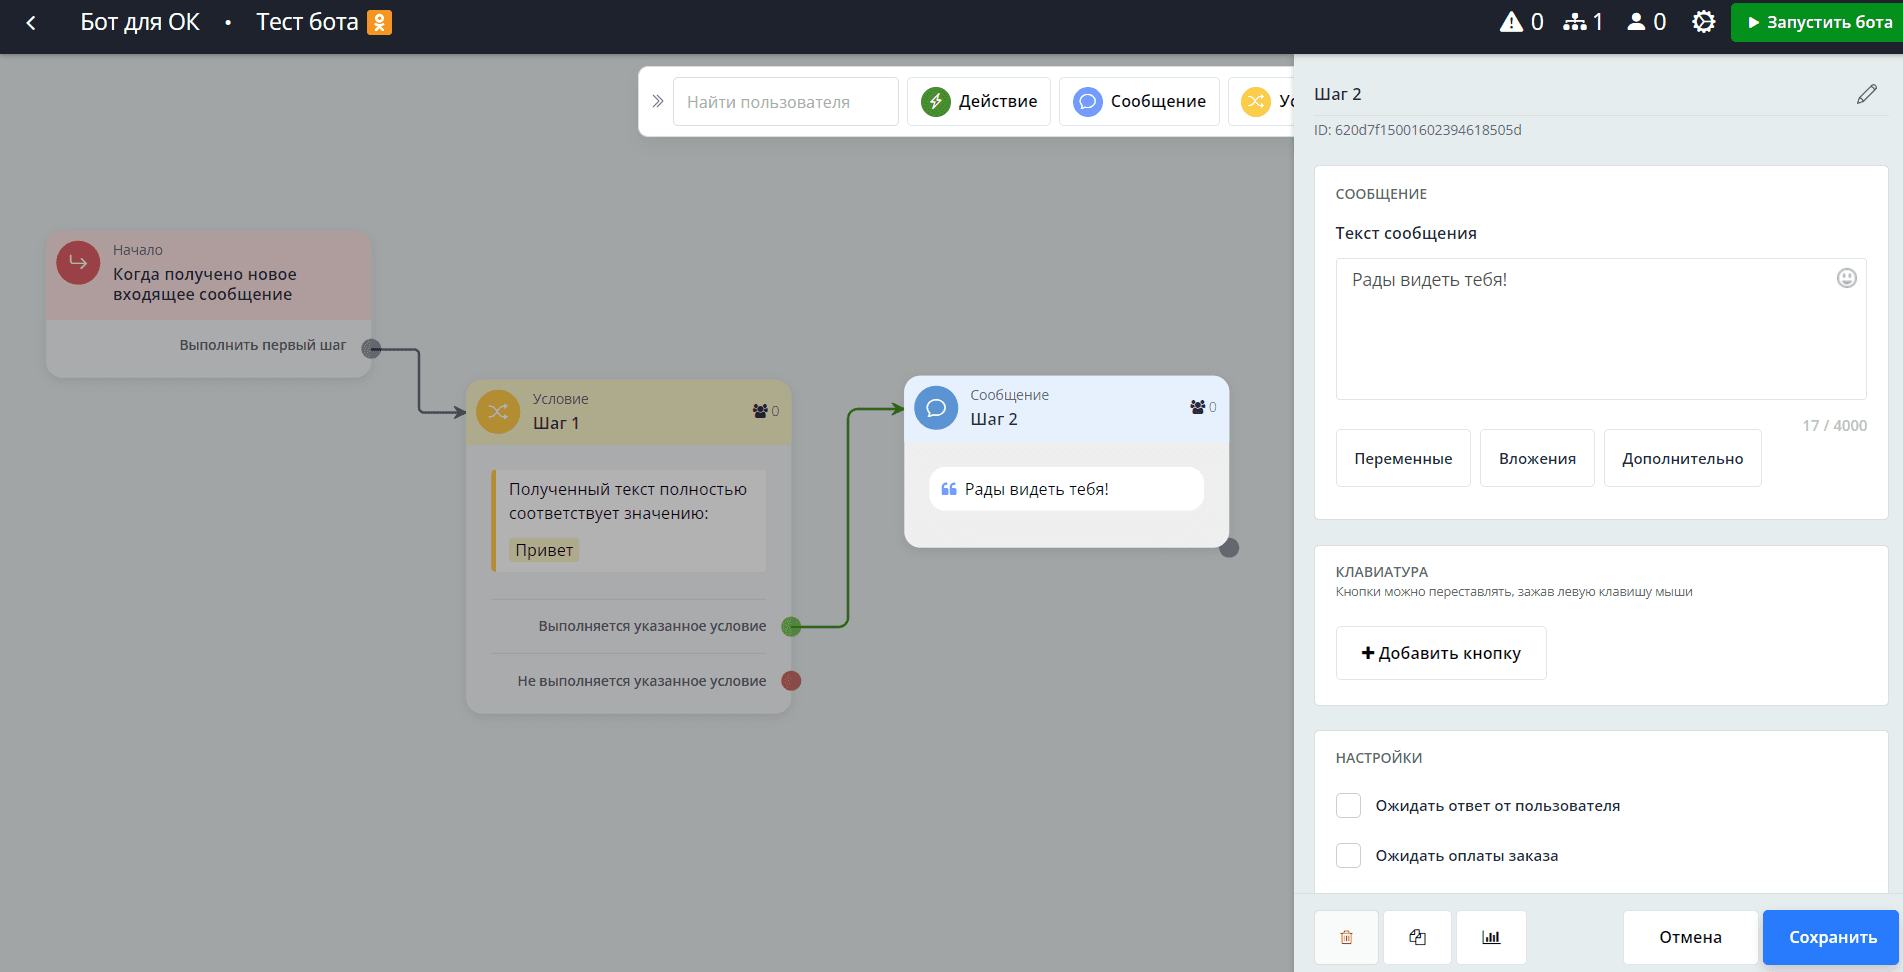Click the pencil icon to rename step

coord(1866,94)
